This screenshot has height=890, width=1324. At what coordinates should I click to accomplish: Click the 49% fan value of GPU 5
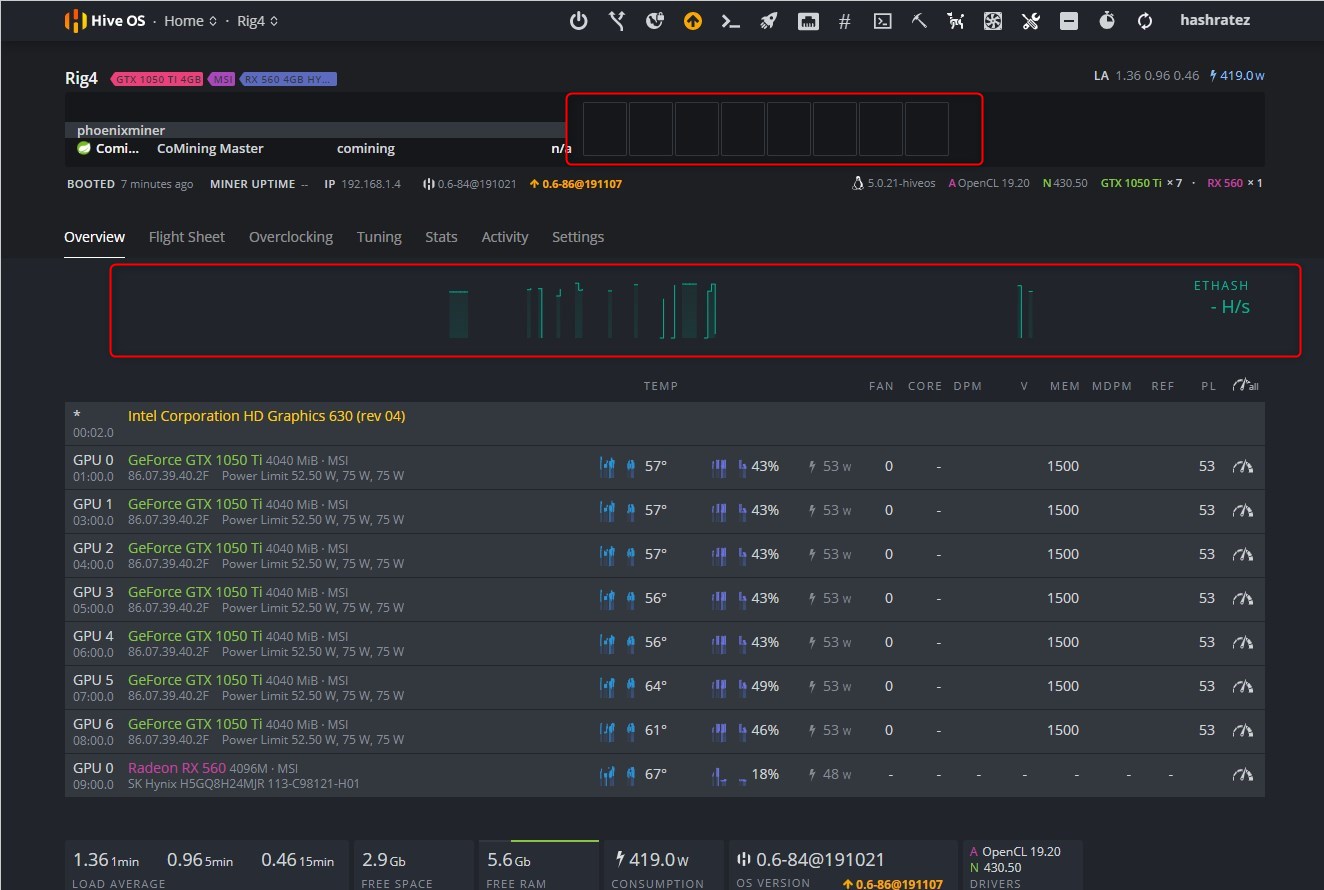point(765,686)
